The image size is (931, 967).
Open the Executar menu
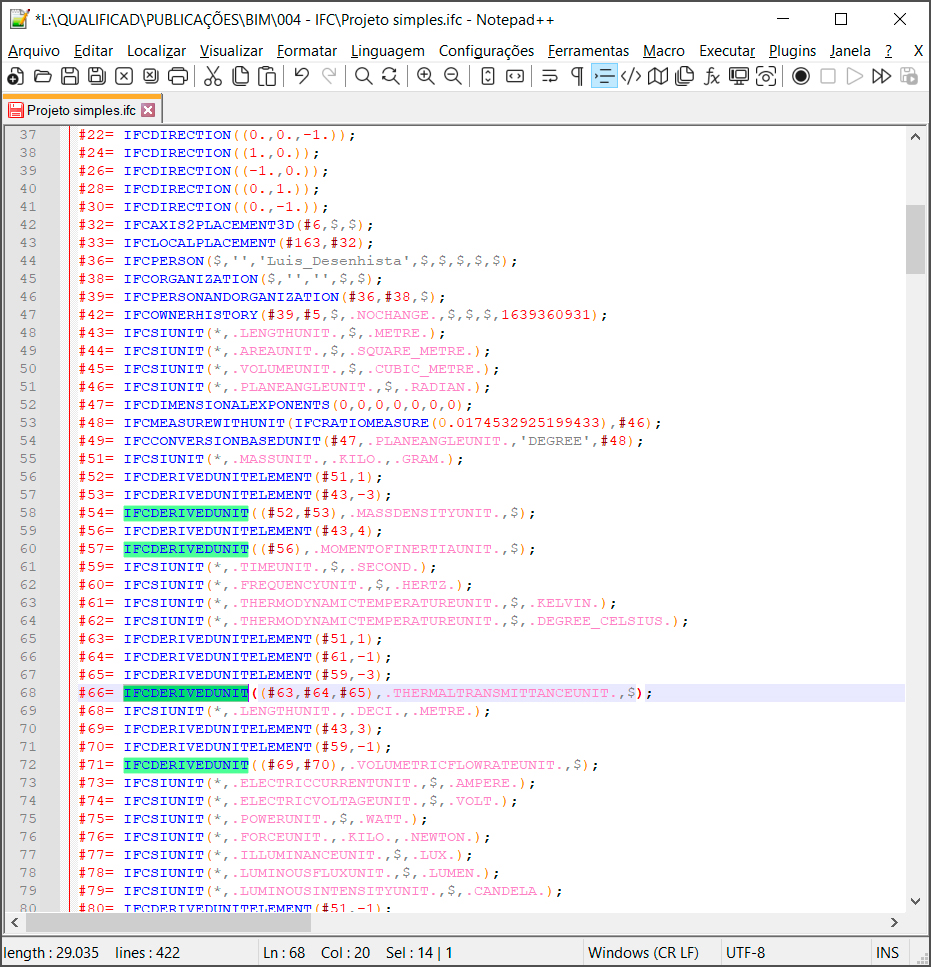point(727,51)
